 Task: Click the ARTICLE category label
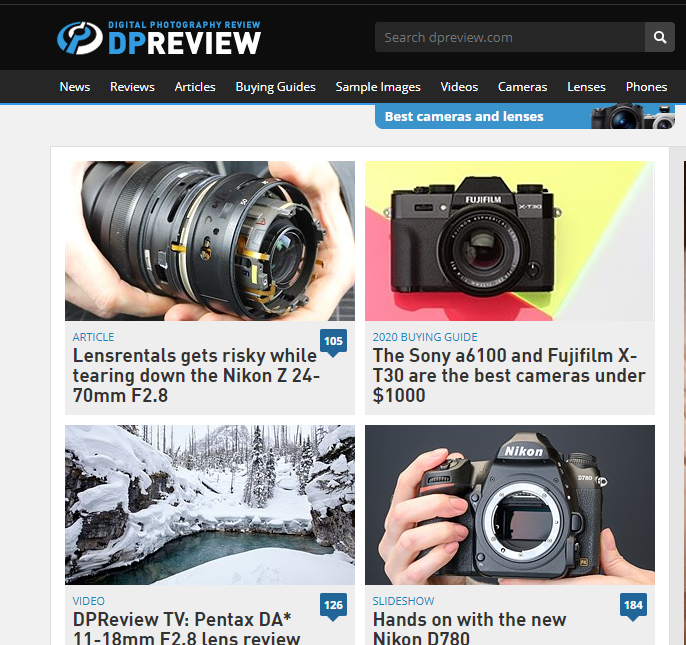coord(93,337)
